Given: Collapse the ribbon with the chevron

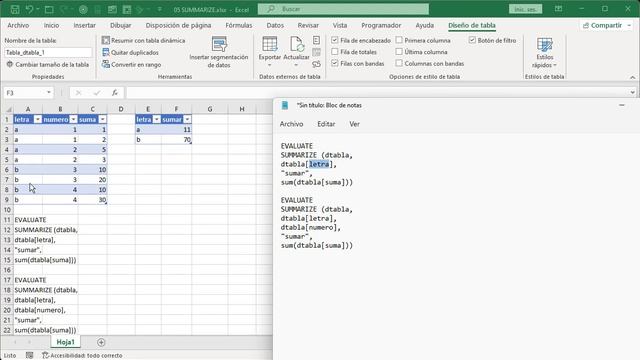Looking at the screenshot, I should pos(632,77).
